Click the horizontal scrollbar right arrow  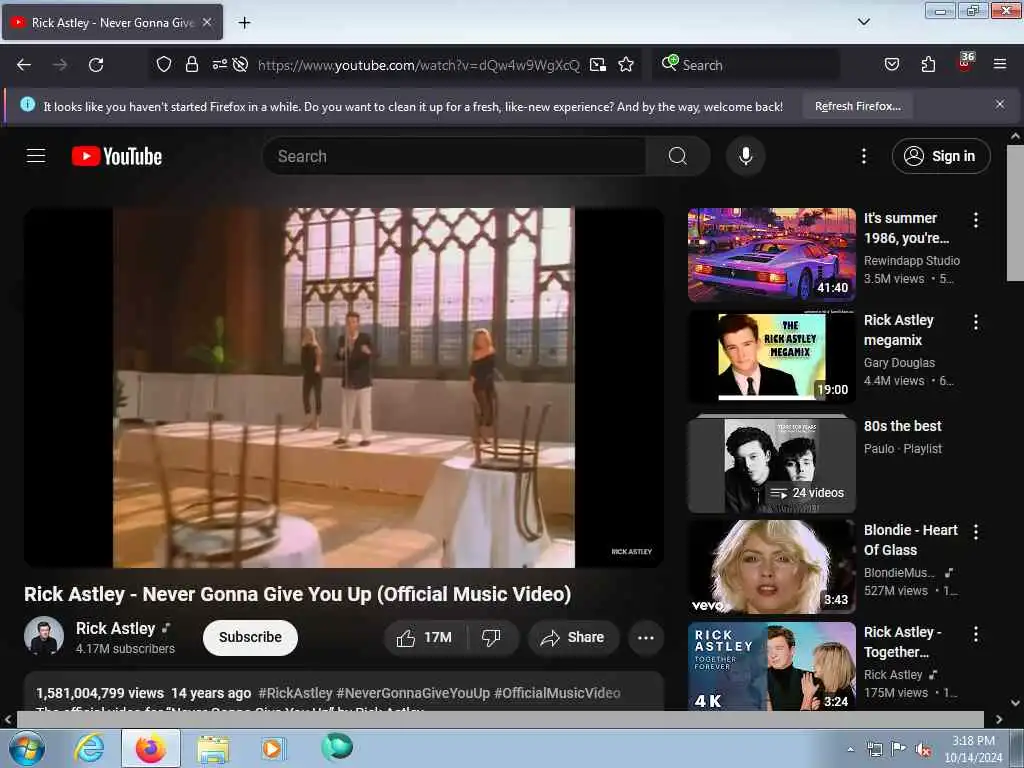point(999,719)
